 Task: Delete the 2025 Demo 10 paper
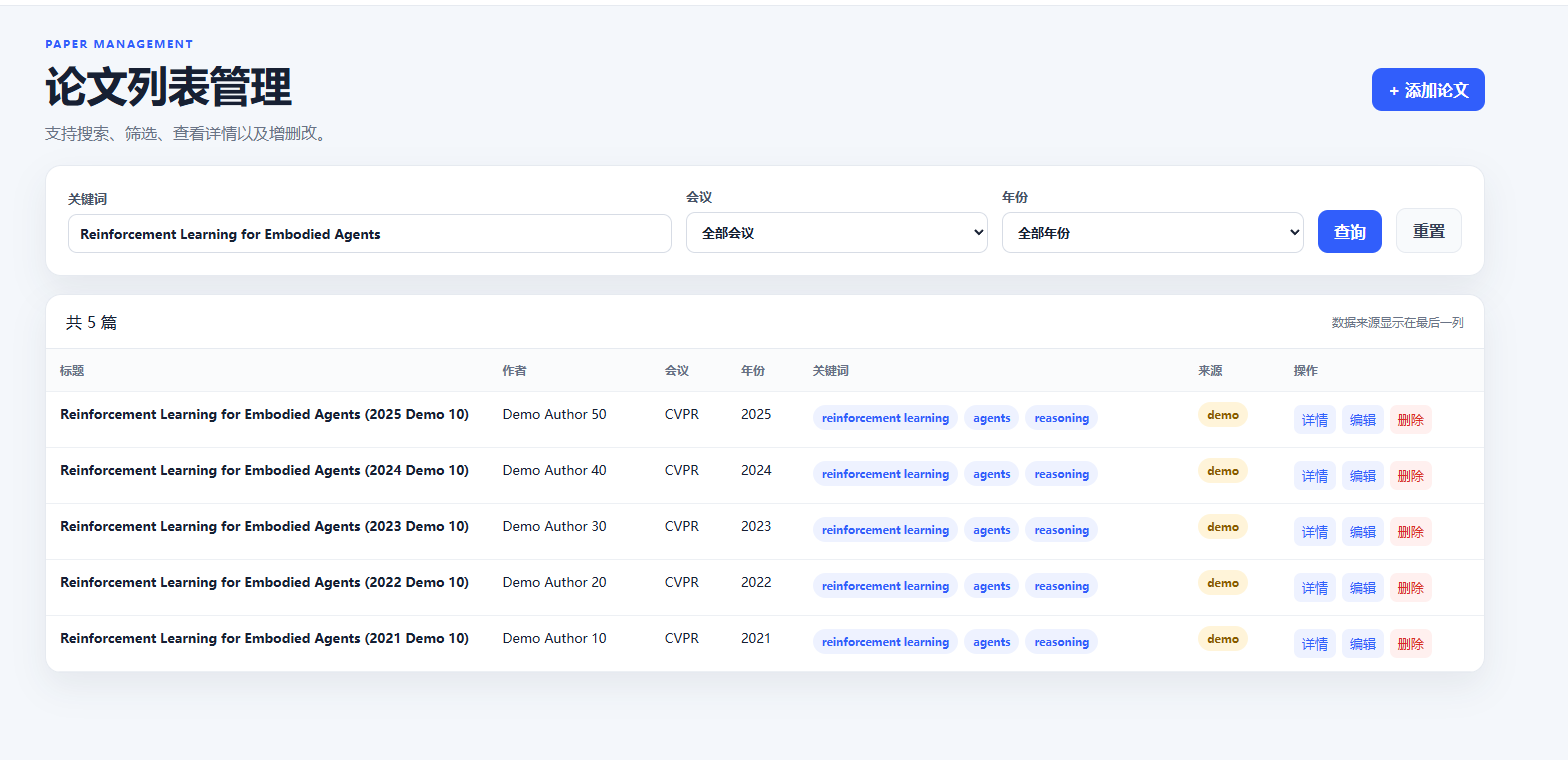1411,420
